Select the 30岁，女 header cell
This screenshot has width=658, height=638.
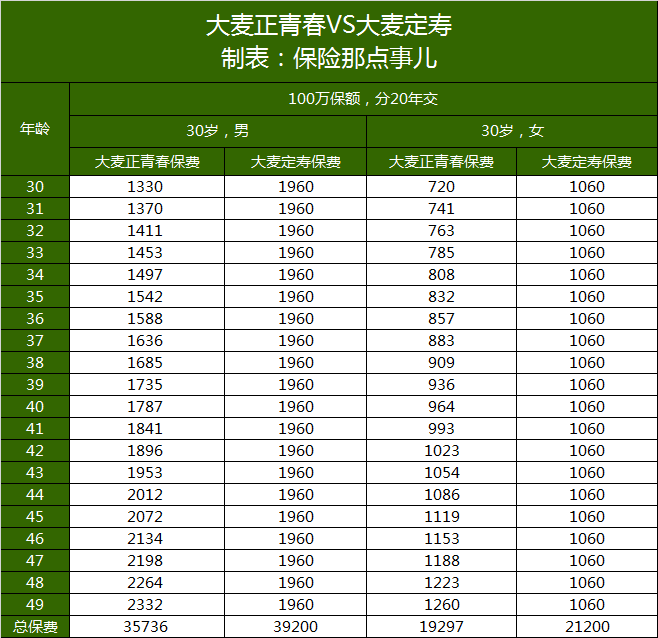(x=512, y=131)
